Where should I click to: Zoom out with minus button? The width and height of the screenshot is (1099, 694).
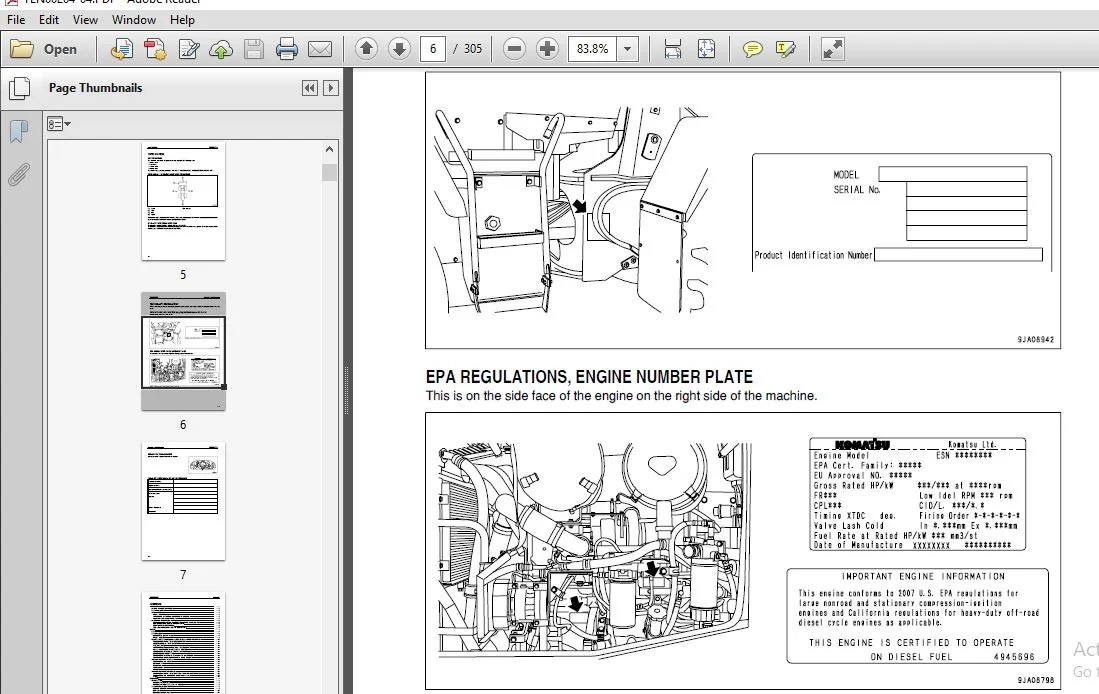[x=514, y=48]
